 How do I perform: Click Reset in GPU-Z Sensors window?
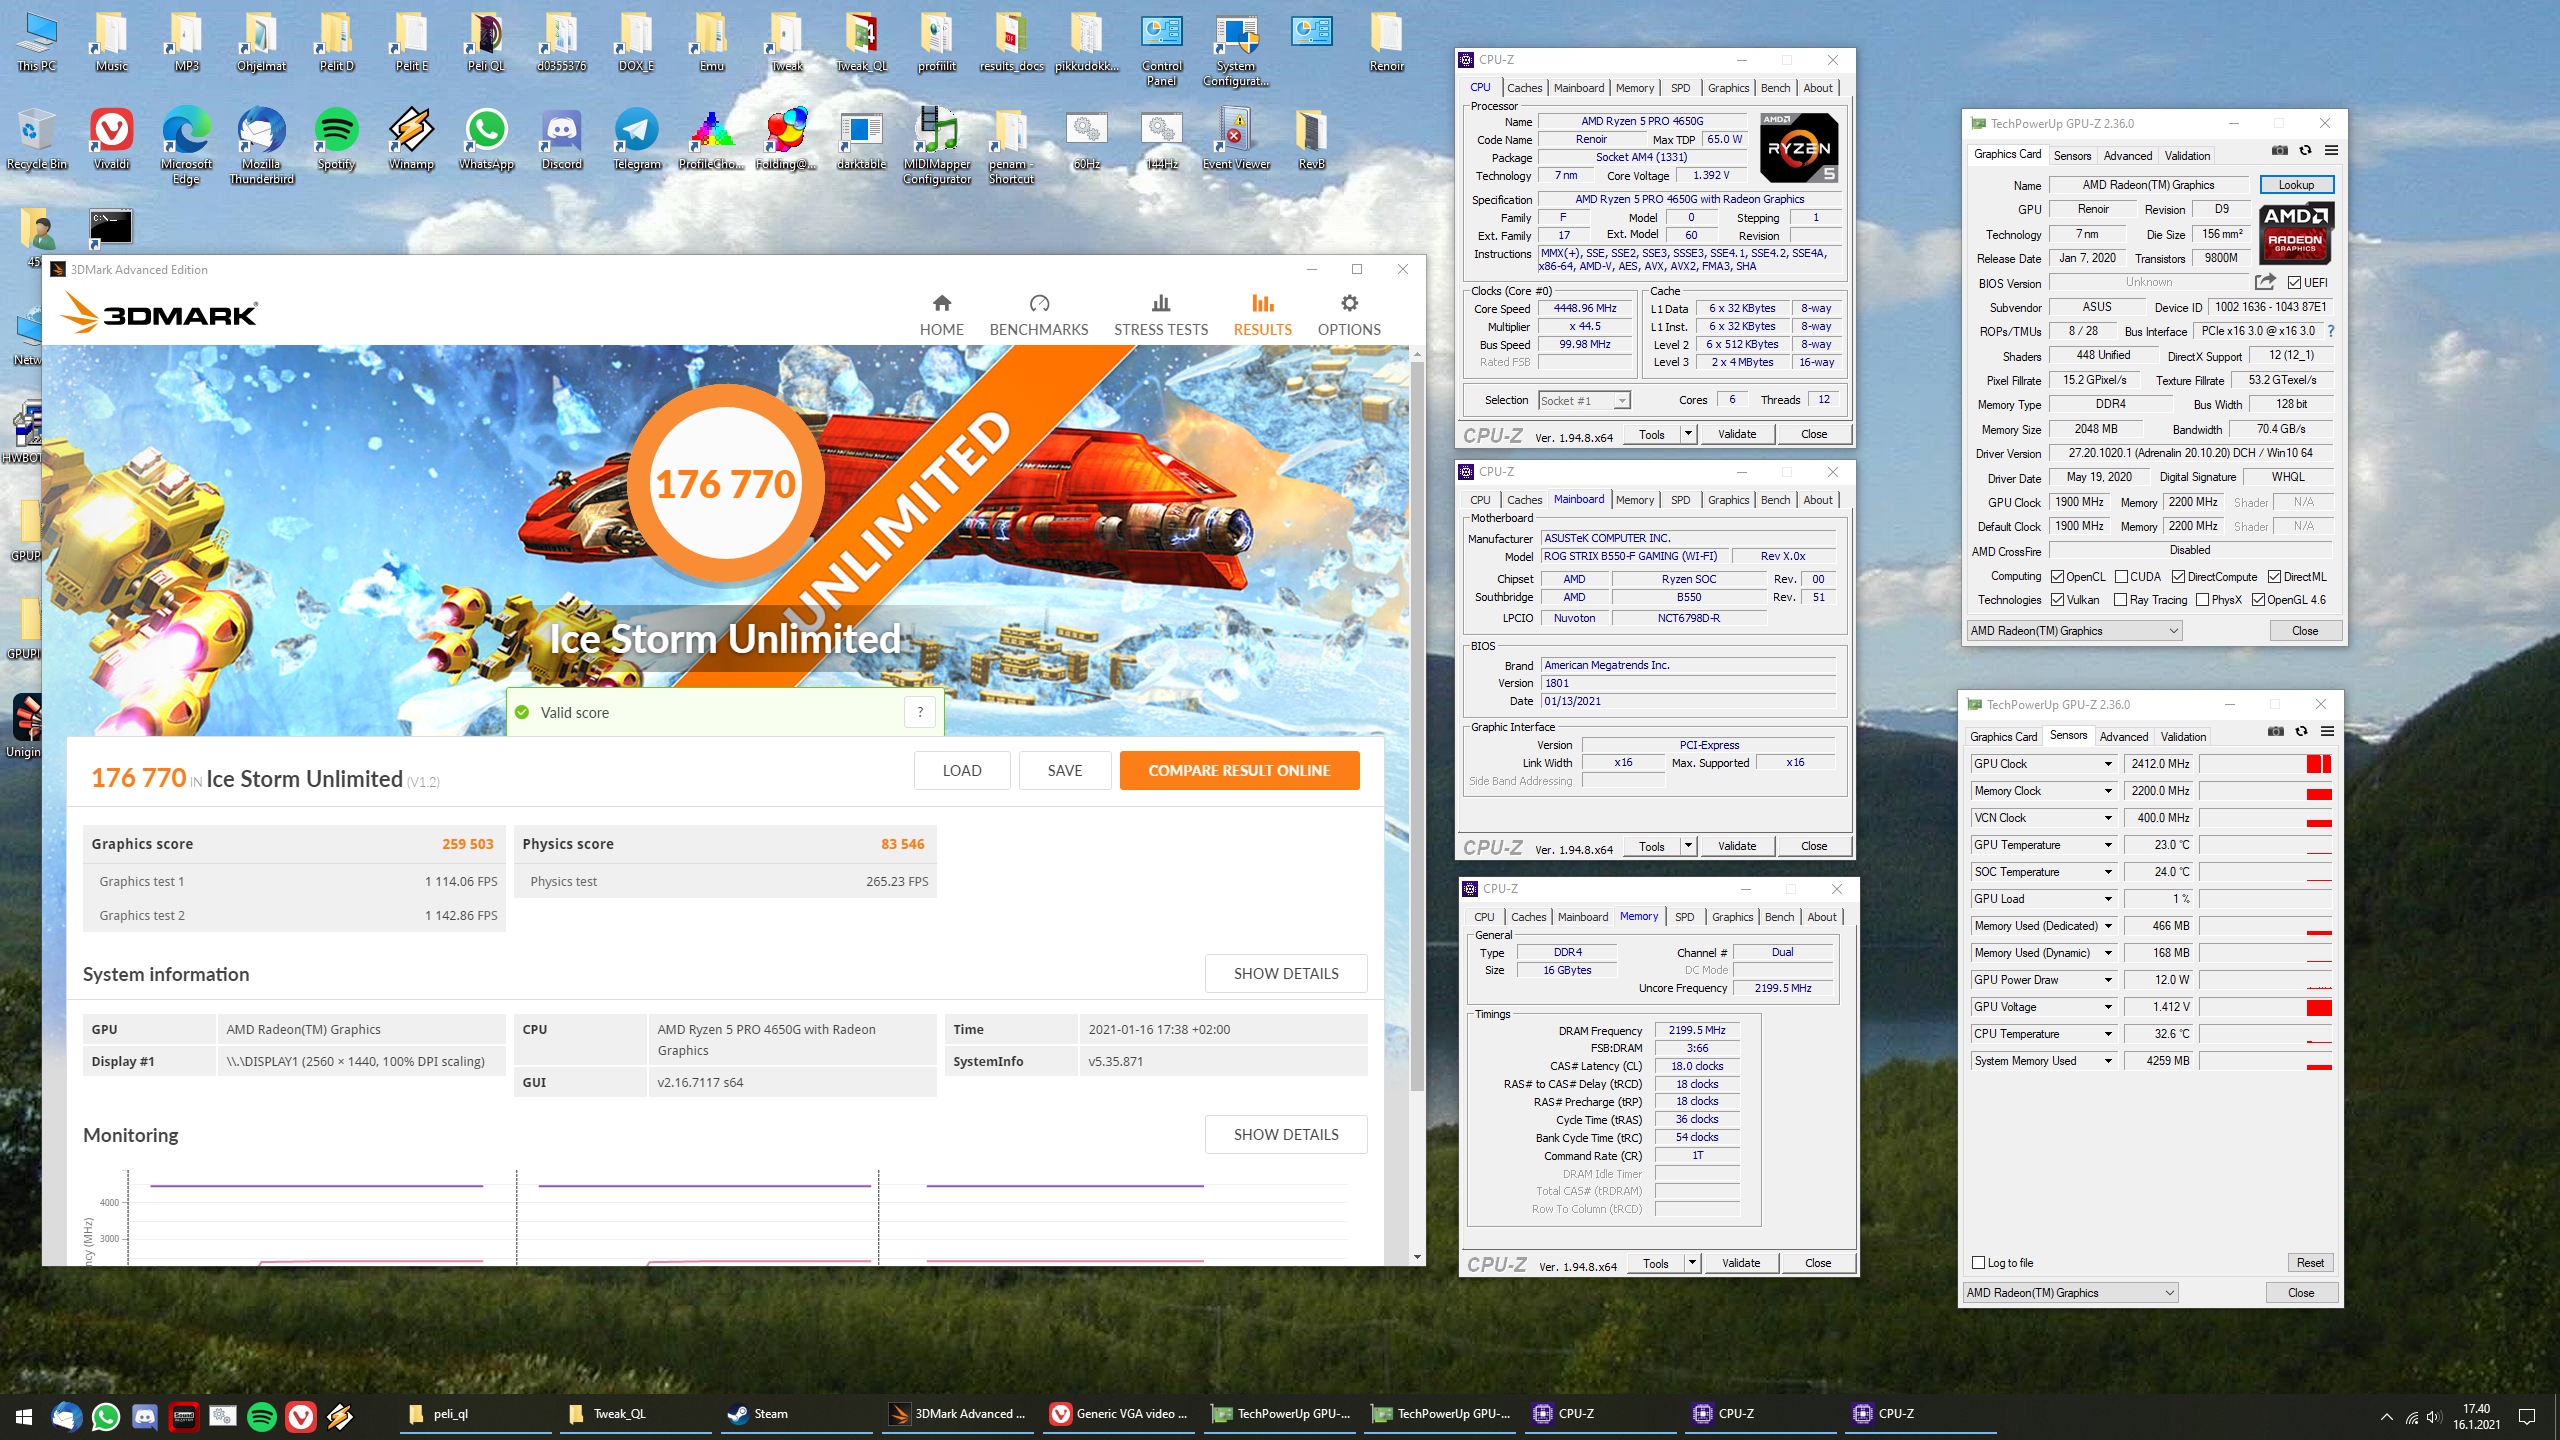[x=2309, y=1262]
